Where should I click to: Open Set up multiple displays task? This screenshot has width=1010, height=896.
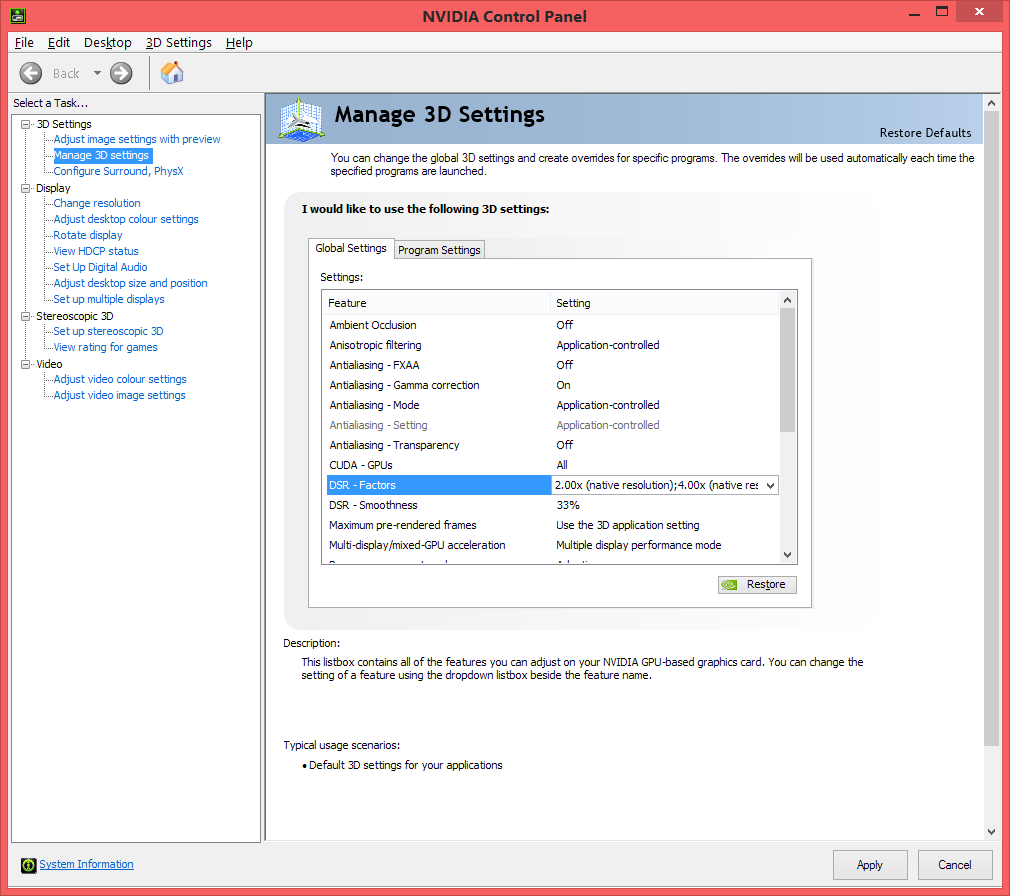pos(109,300)
